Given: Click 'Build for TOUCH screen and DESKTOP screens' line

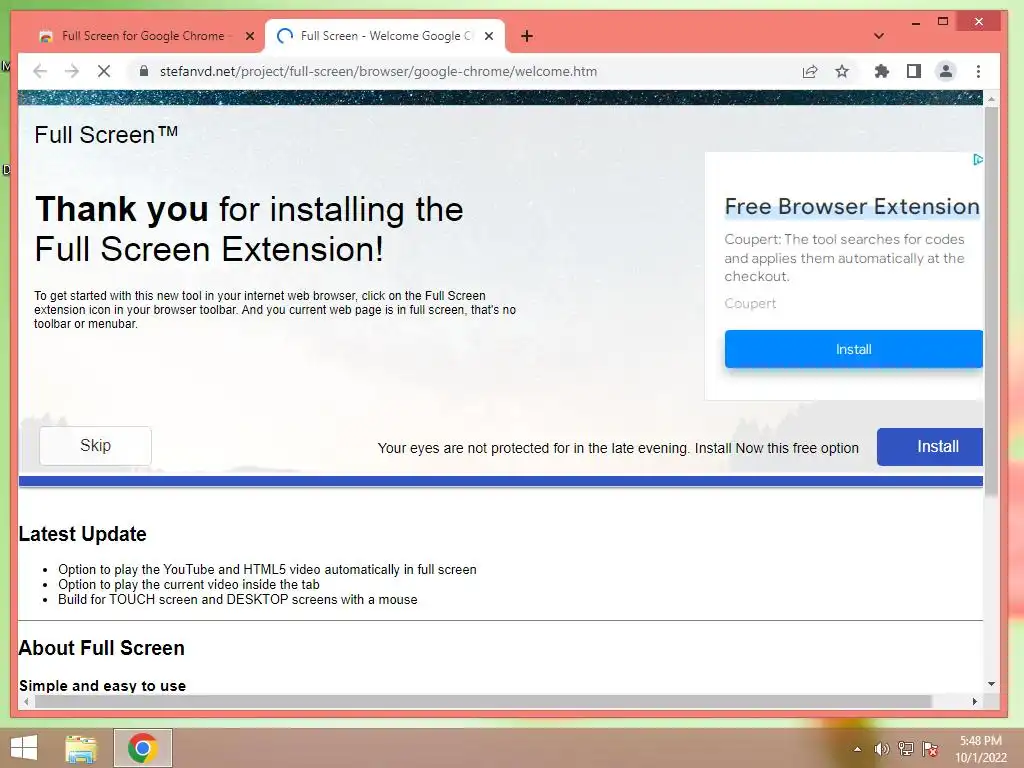Looking at the screenshot, I should (238, 600).
